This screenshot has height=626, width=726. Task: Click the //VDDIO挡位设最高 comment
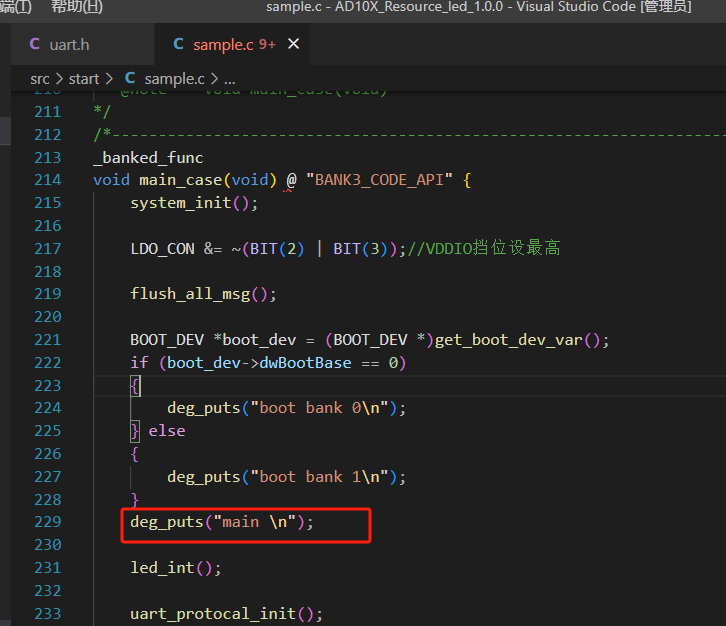(x=483, y=248)
